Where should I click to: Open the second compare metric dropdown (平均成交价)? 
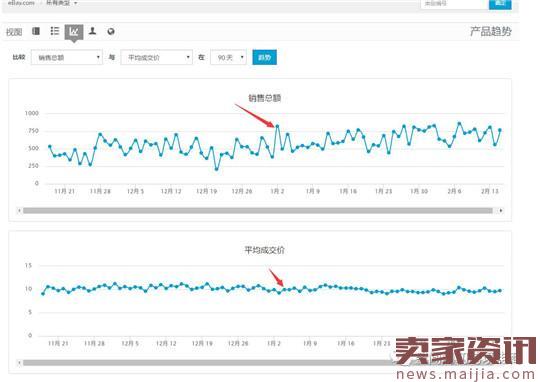(x=156, y=57)
